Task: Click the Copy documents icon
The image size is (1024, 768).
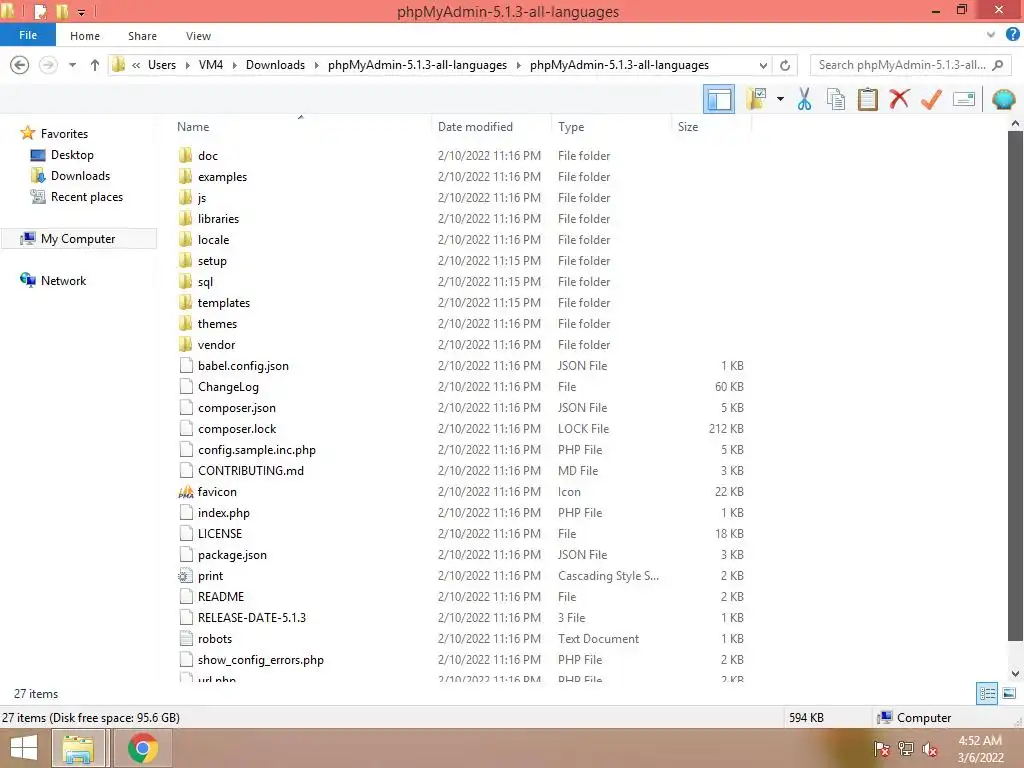Action: click(835, 99)
